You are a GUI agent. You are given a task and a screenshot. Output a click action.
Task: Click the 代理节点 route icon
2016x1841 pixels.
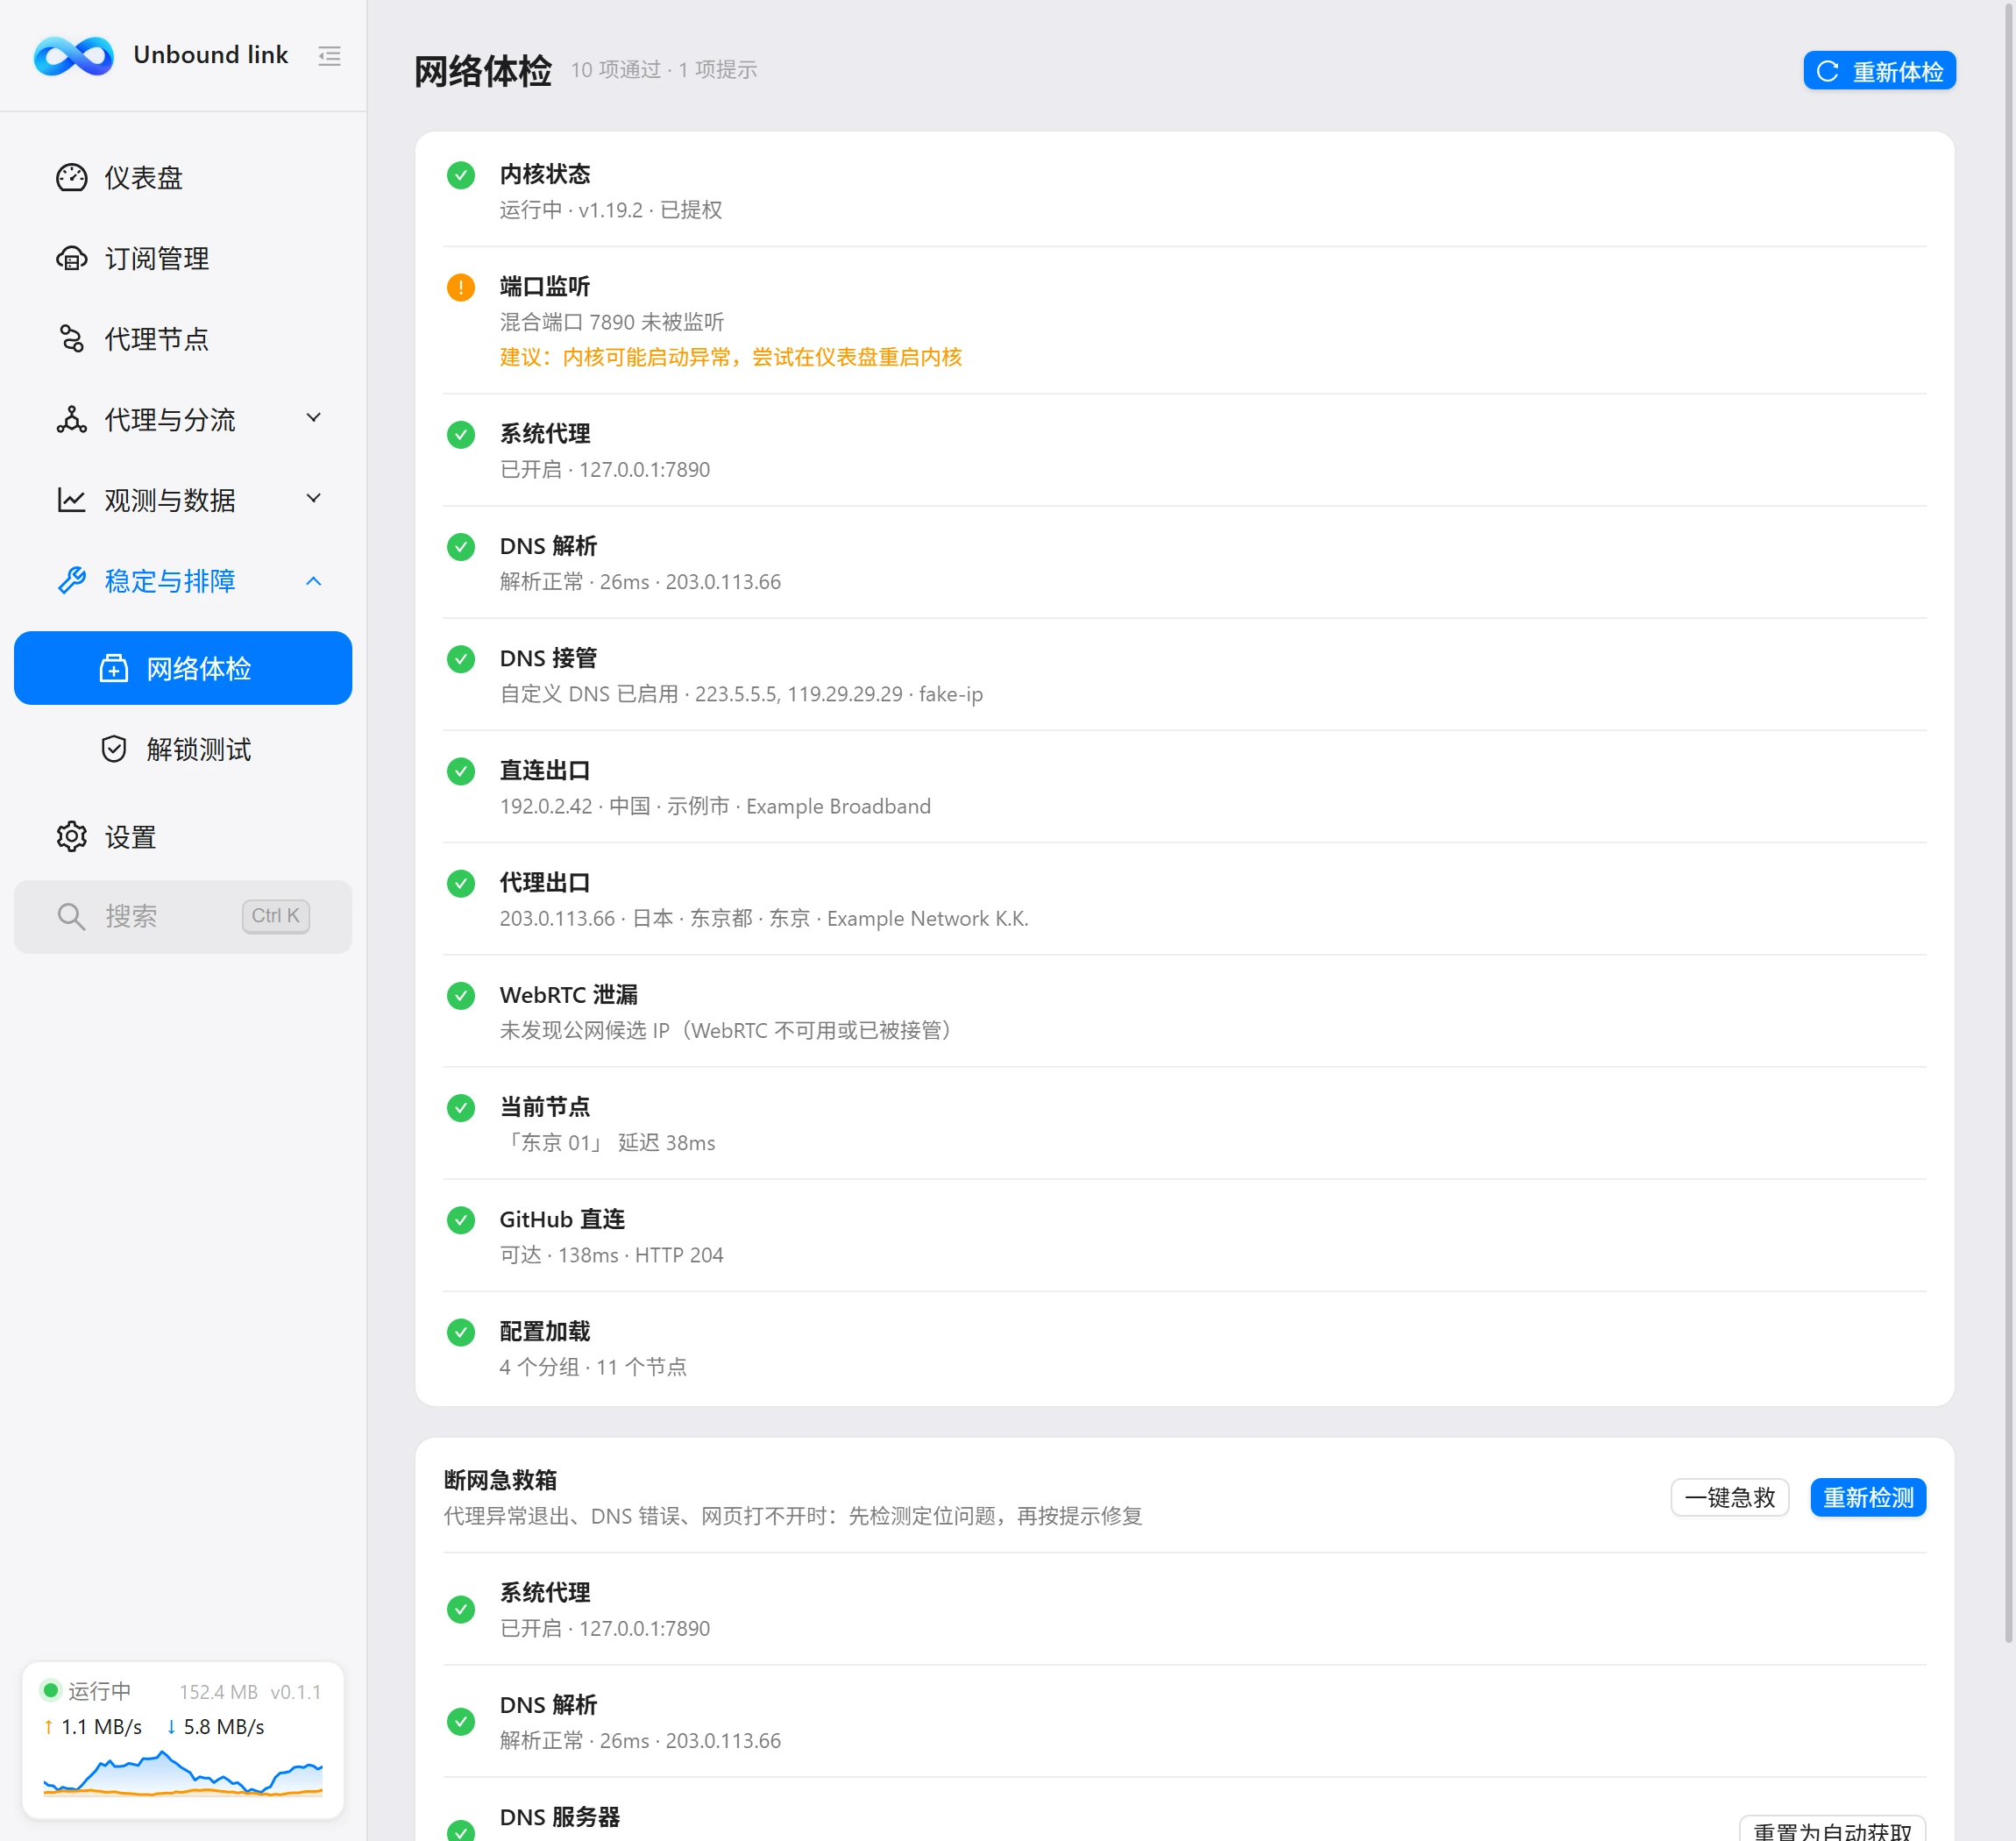(72, 338)
